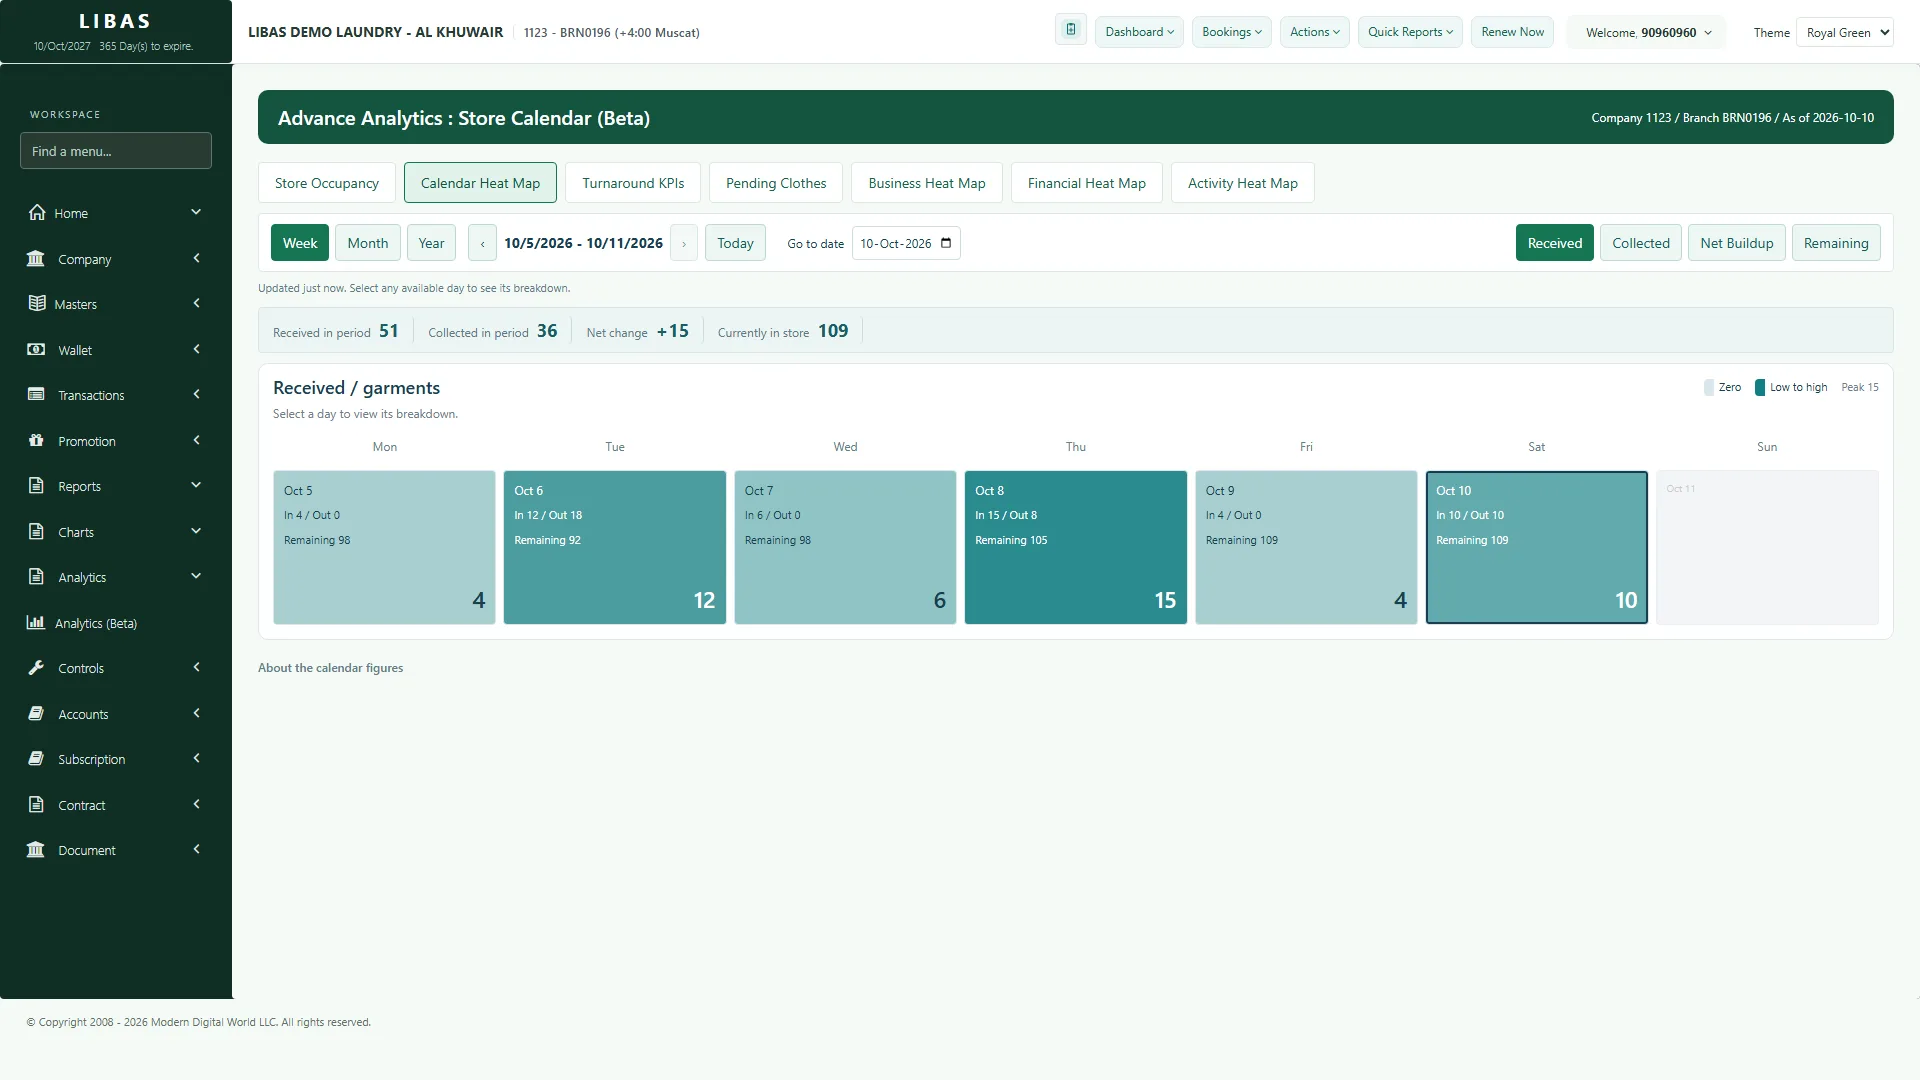
Task: Switch to Turnaround KPIs tab
Action: [x=633, y=183]
